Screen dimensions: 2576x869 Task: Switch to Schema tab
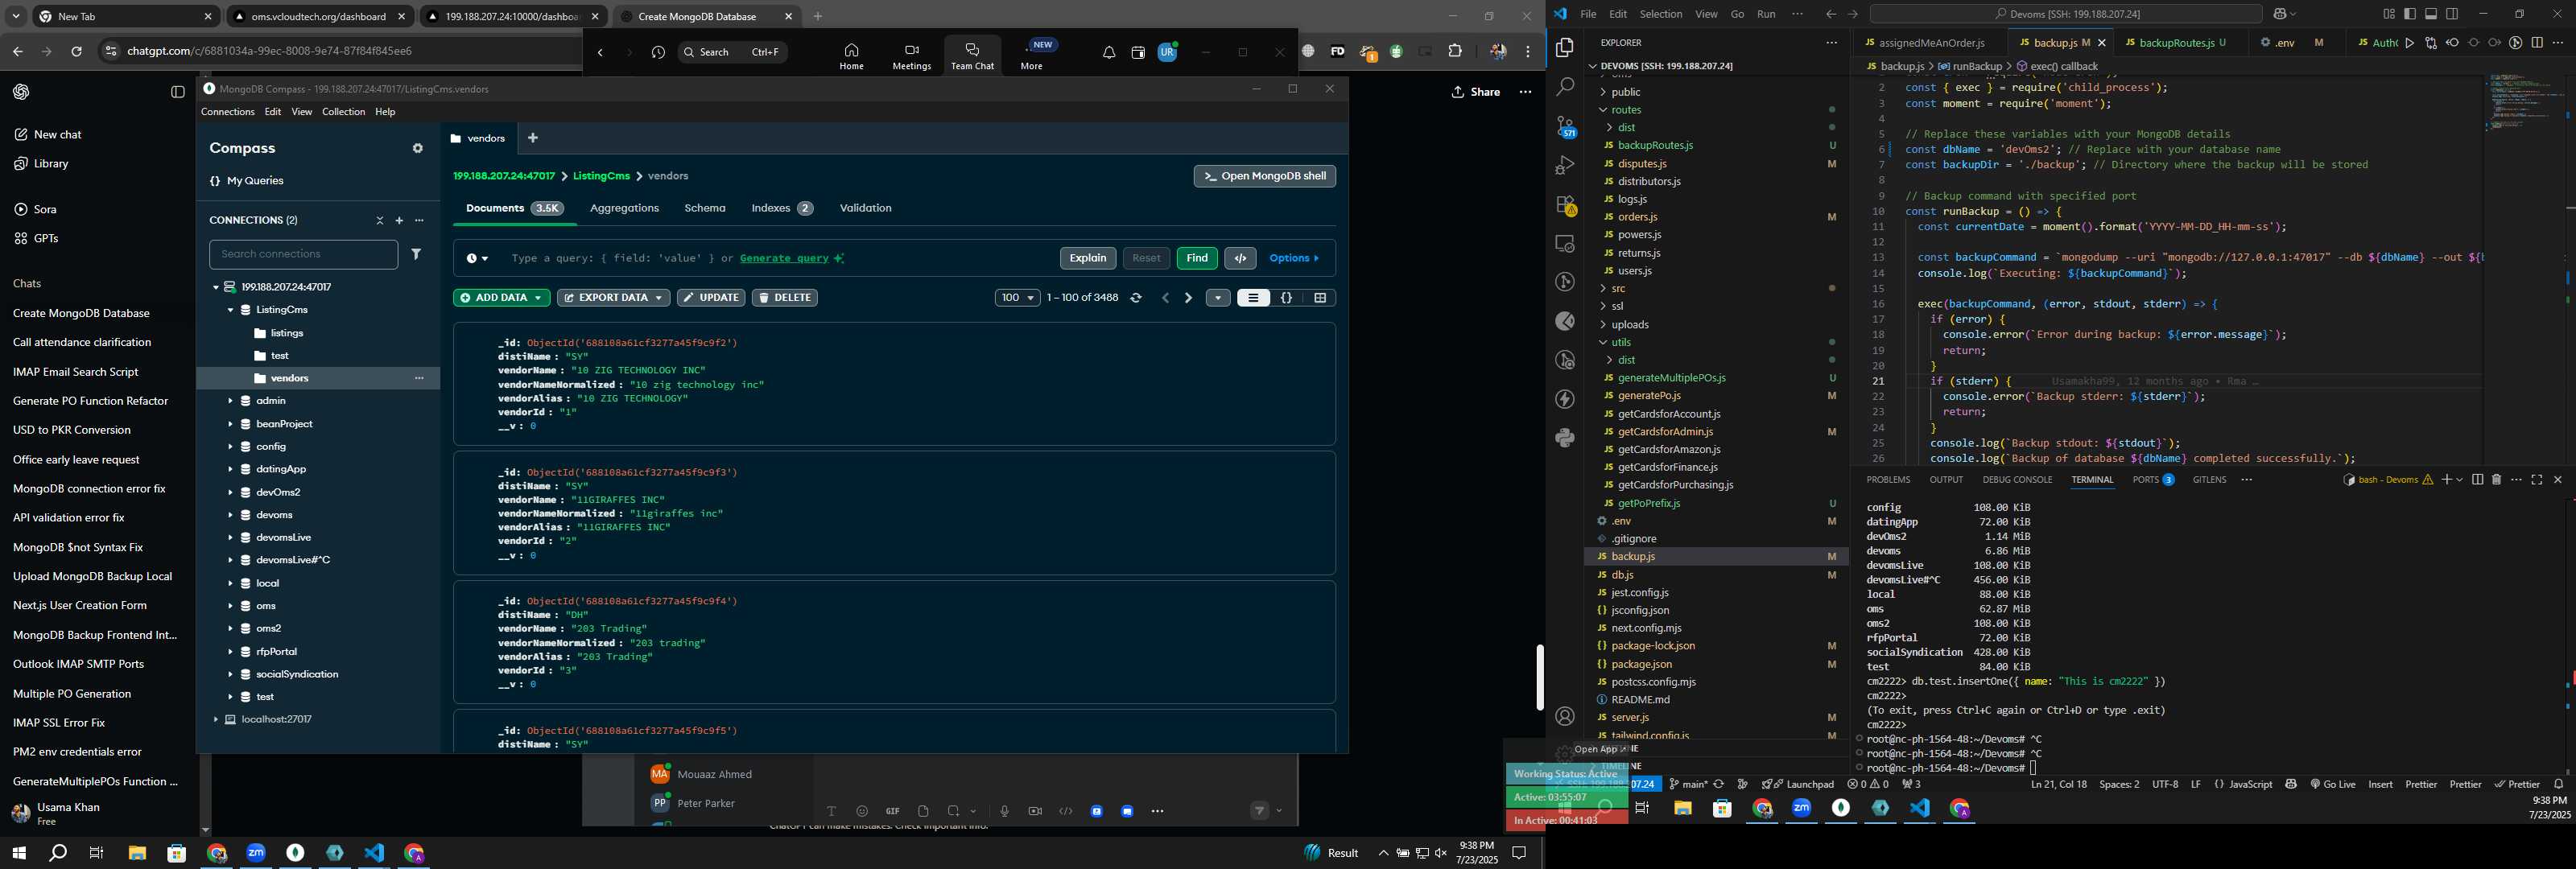[x=705, y=208]
